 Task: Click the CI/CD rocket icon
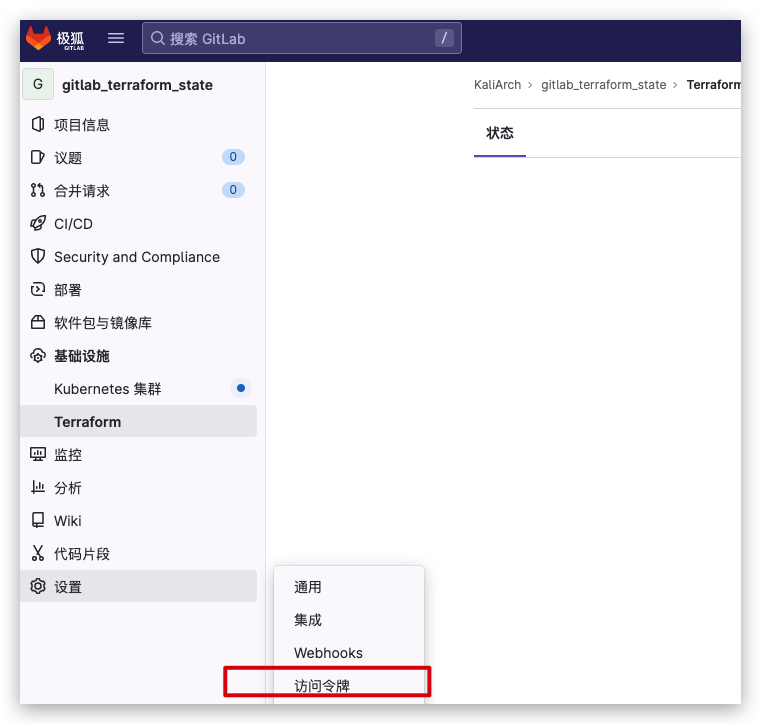(x=38, y=224)
